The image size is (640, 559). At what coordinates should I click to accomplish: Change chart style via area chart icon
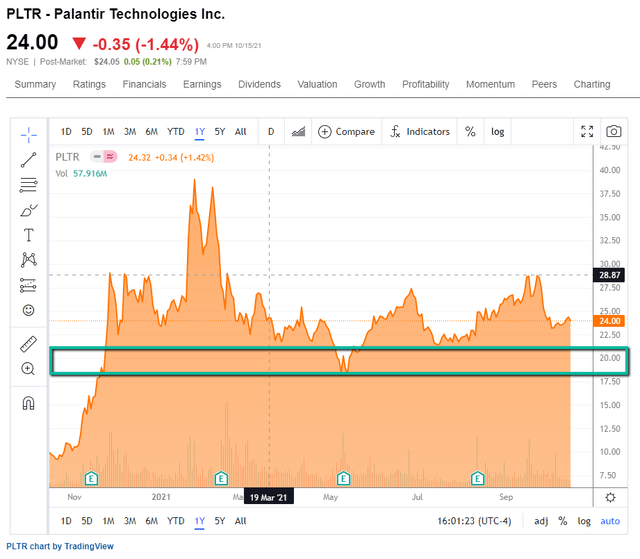pyautogui.click(x=298, y=132)
